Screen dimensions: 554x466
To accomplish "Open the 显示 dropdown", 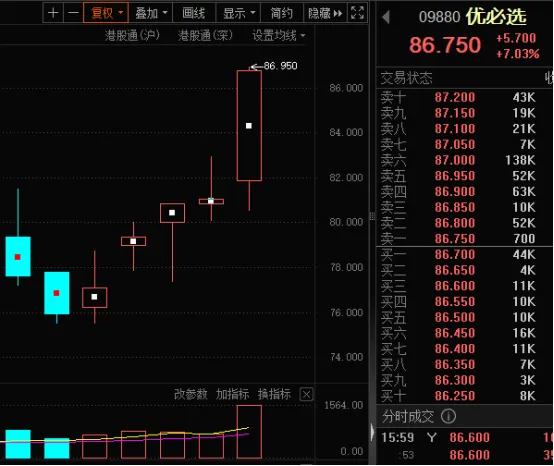I will [x=238, y=13].
